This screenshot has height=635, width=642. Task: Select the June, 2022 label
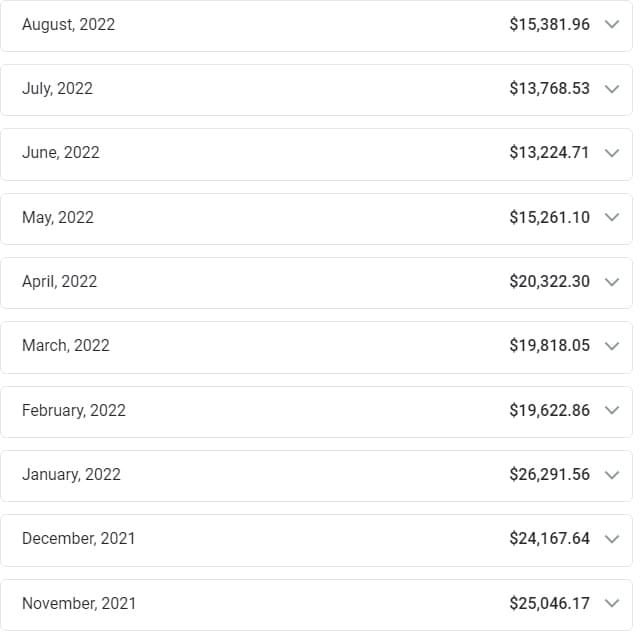[61, 153]
